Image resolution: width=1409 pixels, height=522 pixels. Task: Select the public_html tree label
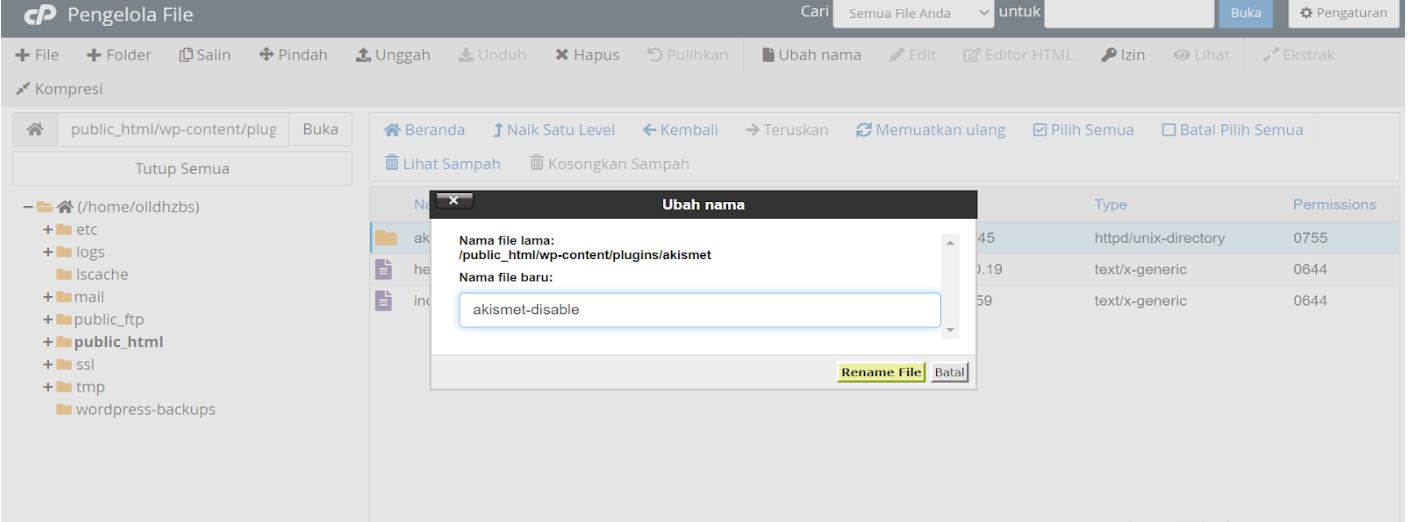click(x=119, y=342)
